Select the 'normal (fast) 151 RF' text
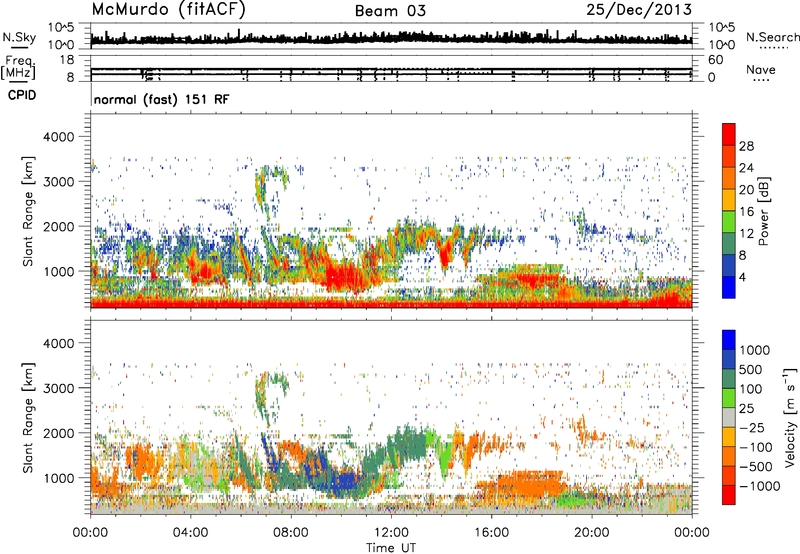Viewport: 800px width, 554px height. (162, 99)
